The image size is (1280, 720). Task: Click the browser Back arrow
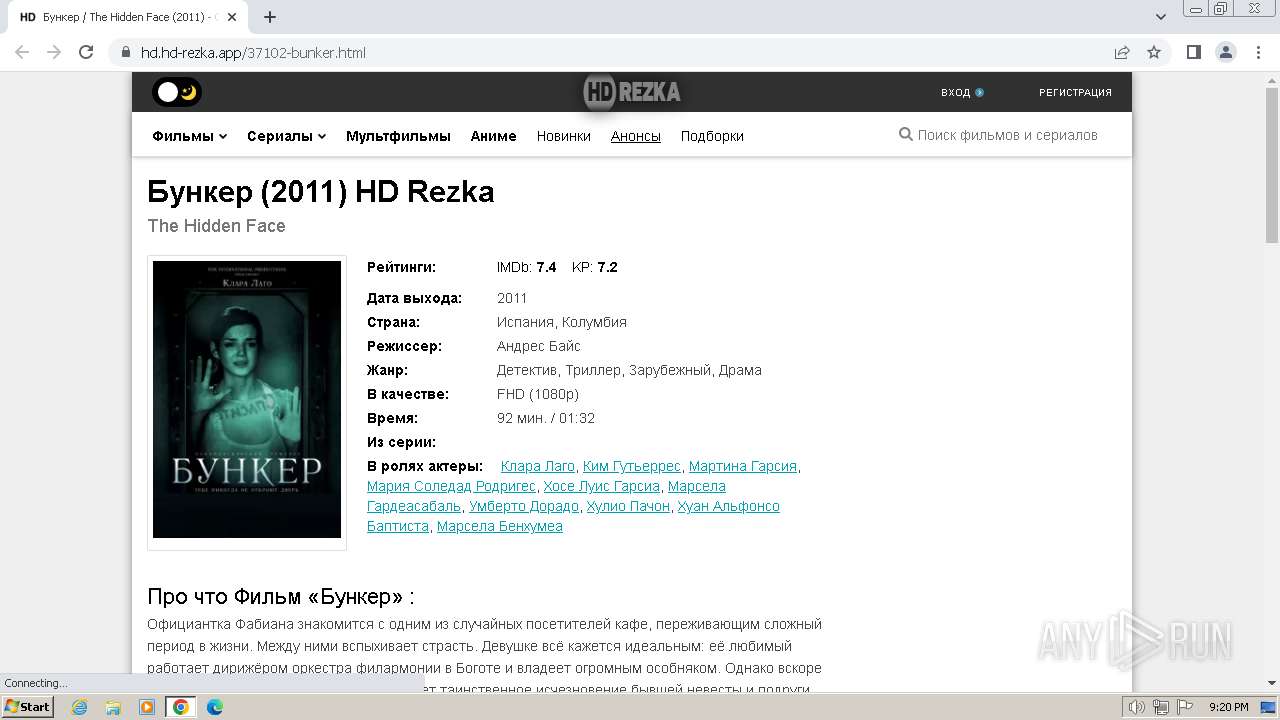pos(22,52)
